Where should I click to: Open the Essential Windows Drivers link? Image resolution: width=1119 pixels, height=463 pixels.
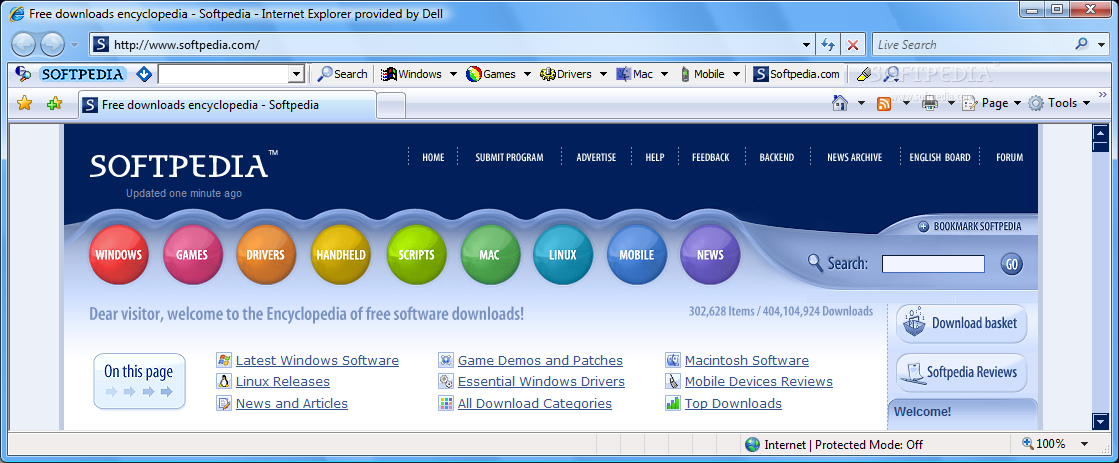541,382
